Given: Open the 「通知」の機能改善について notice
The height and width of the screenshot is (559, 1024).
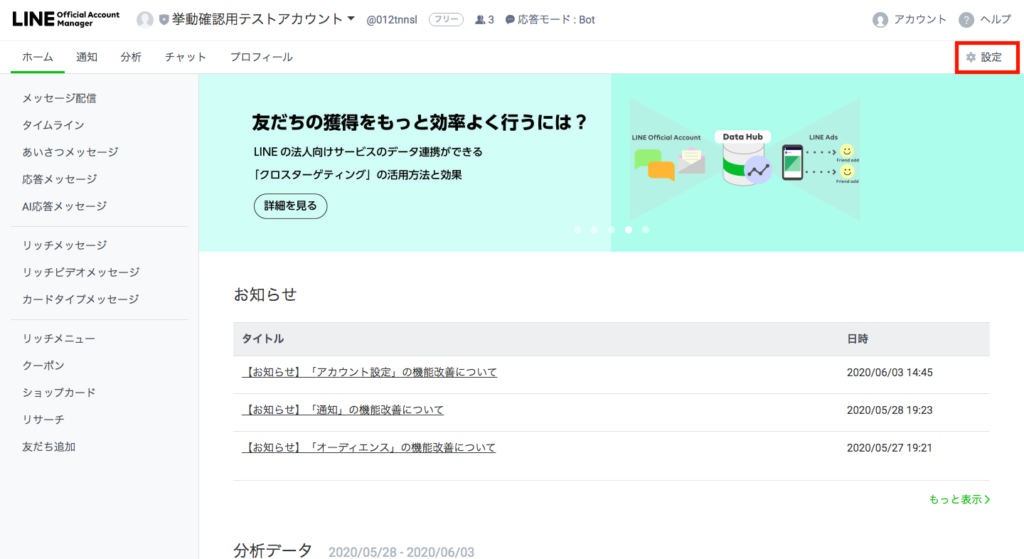Looking at the screenshot, I should click(343, 410).
